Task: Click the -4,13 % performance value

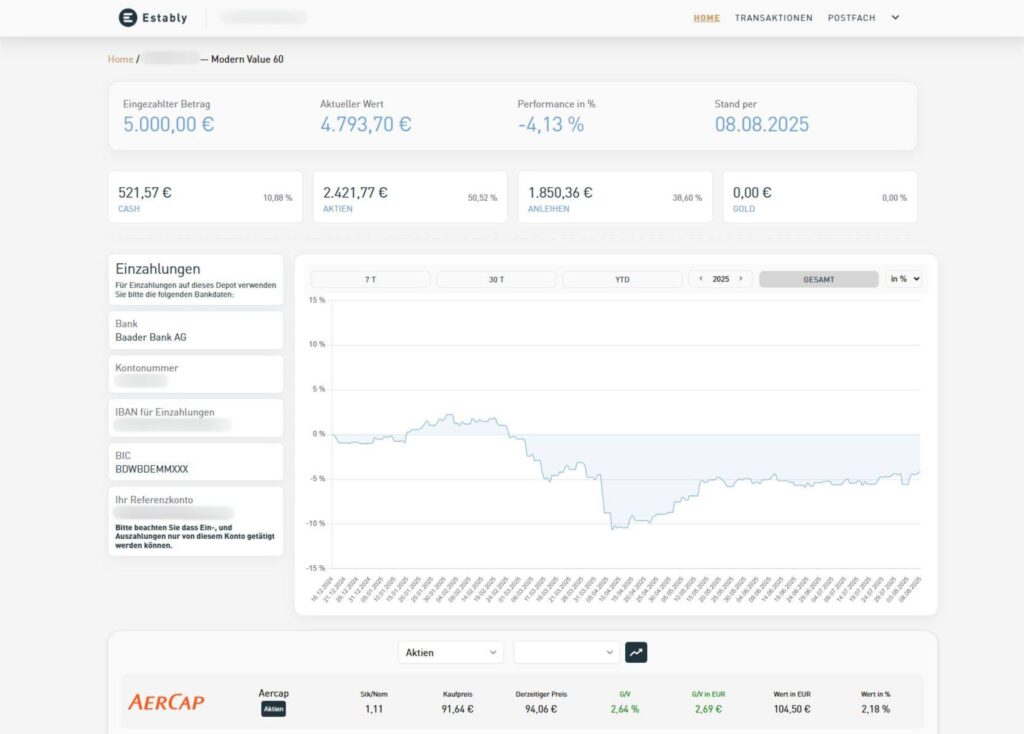Action: [x=551, y=124]
